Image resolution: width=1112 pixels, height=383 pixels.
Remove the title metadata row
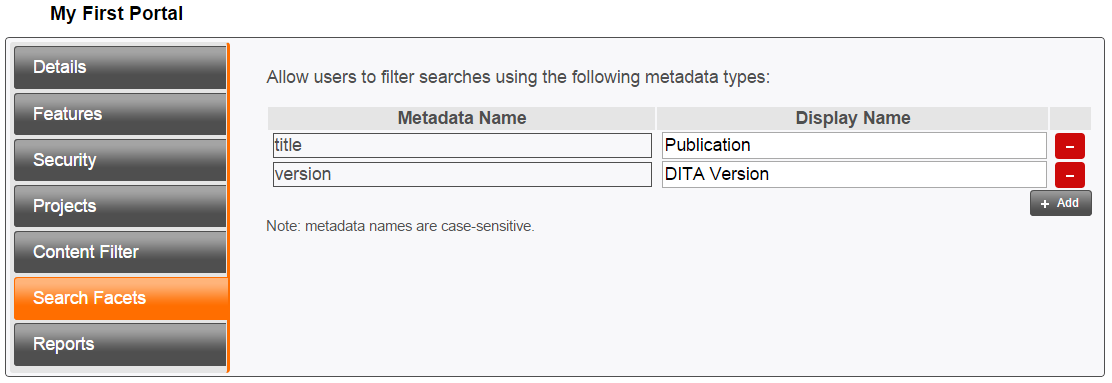pos(1069,146)
